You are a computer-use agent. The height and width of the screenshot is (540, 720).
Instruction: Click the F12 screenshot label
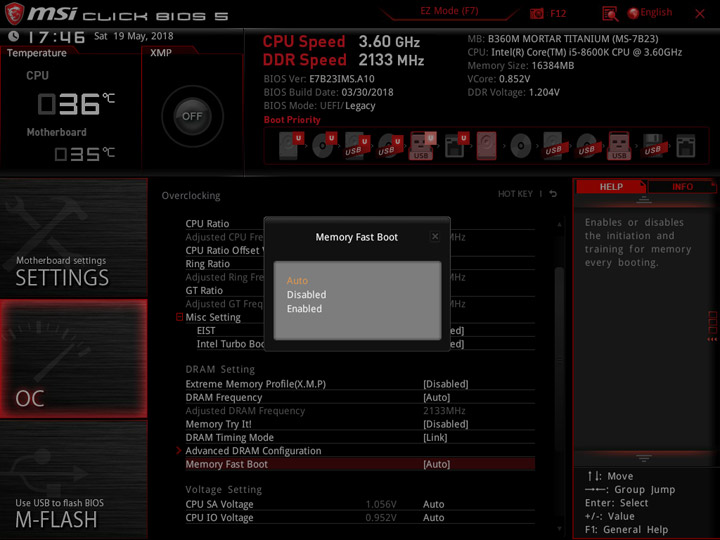point(558,13)
